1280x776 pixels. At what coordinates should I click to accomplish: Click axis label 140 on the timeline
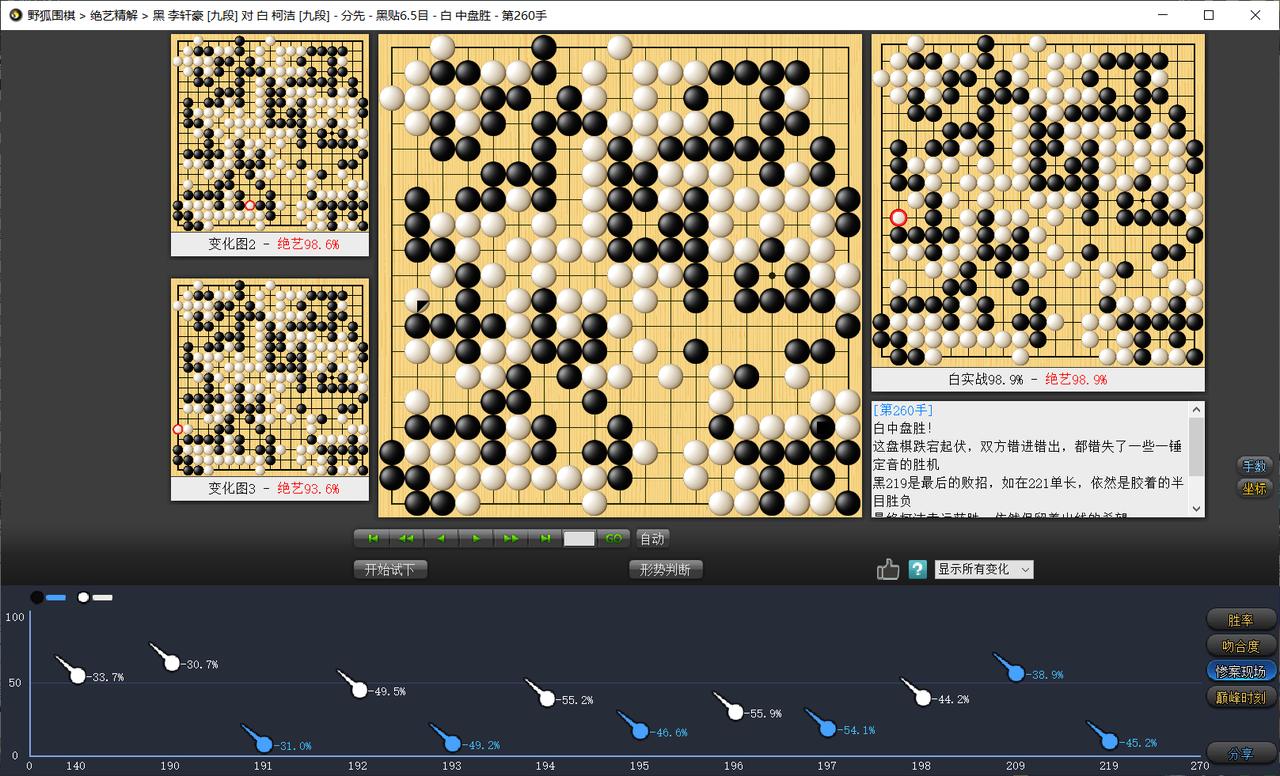pyautogui.click(x=76, y=766)
